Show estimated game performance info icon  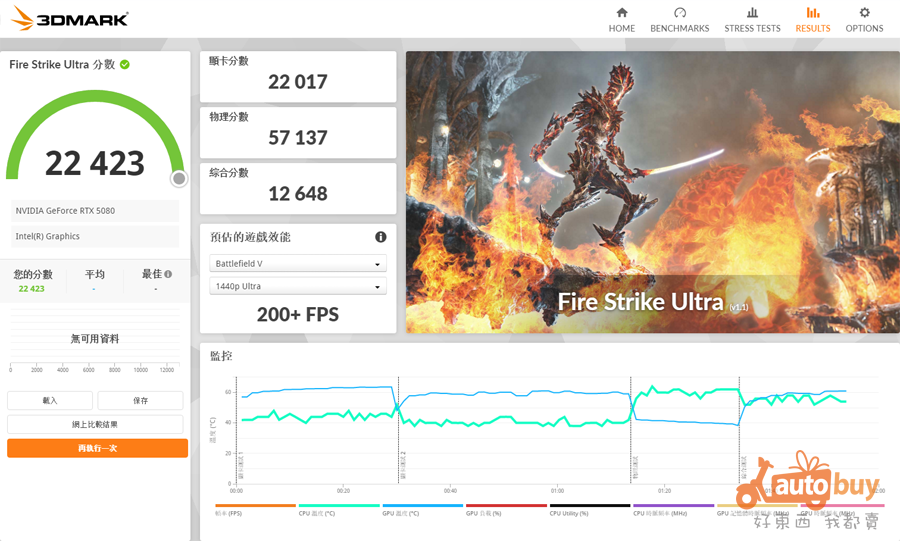click(380, 237)
